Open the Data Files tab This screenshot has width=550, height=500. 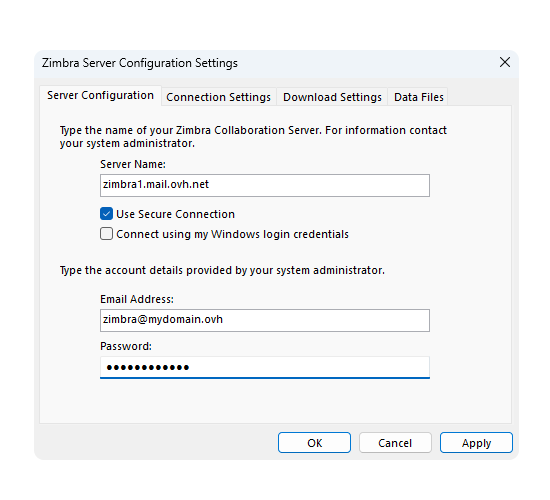pos(418,97)
